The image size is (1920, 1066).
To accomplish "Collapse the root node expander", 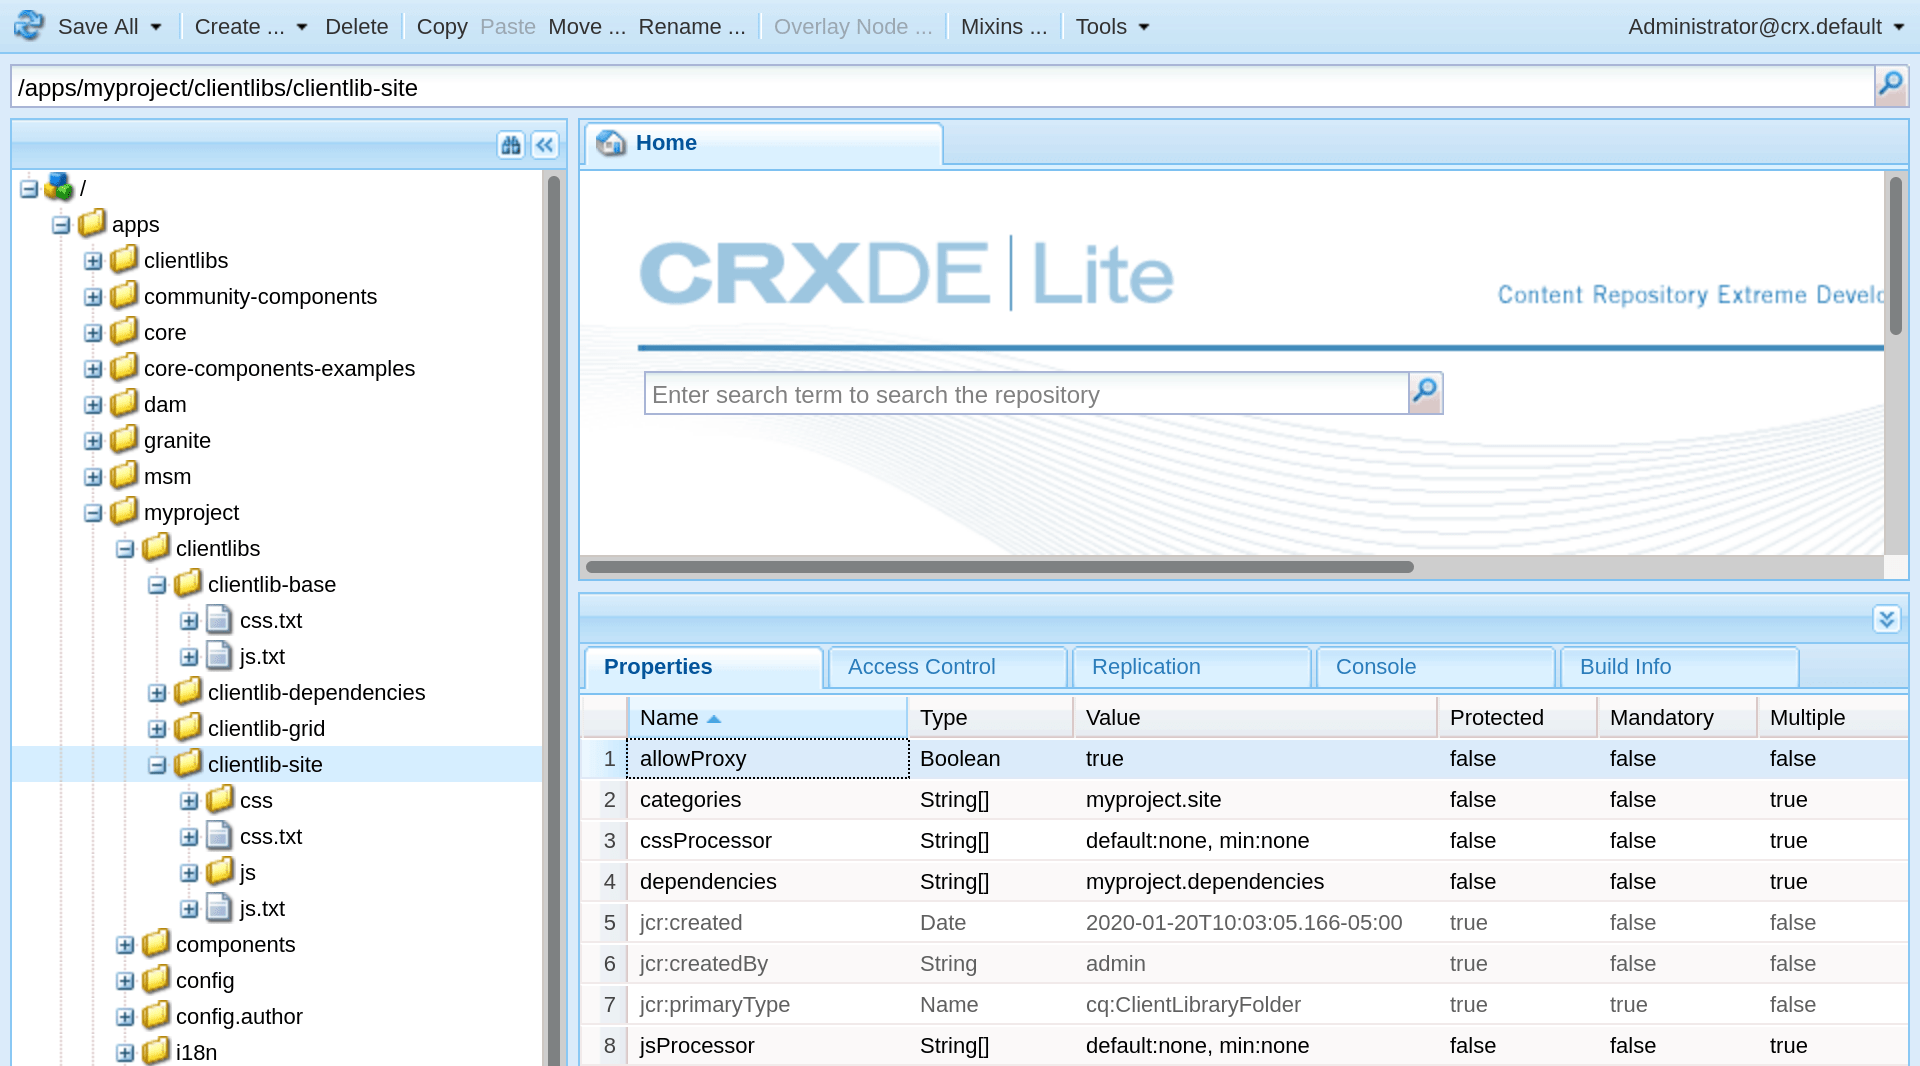I will pos(29,188).
